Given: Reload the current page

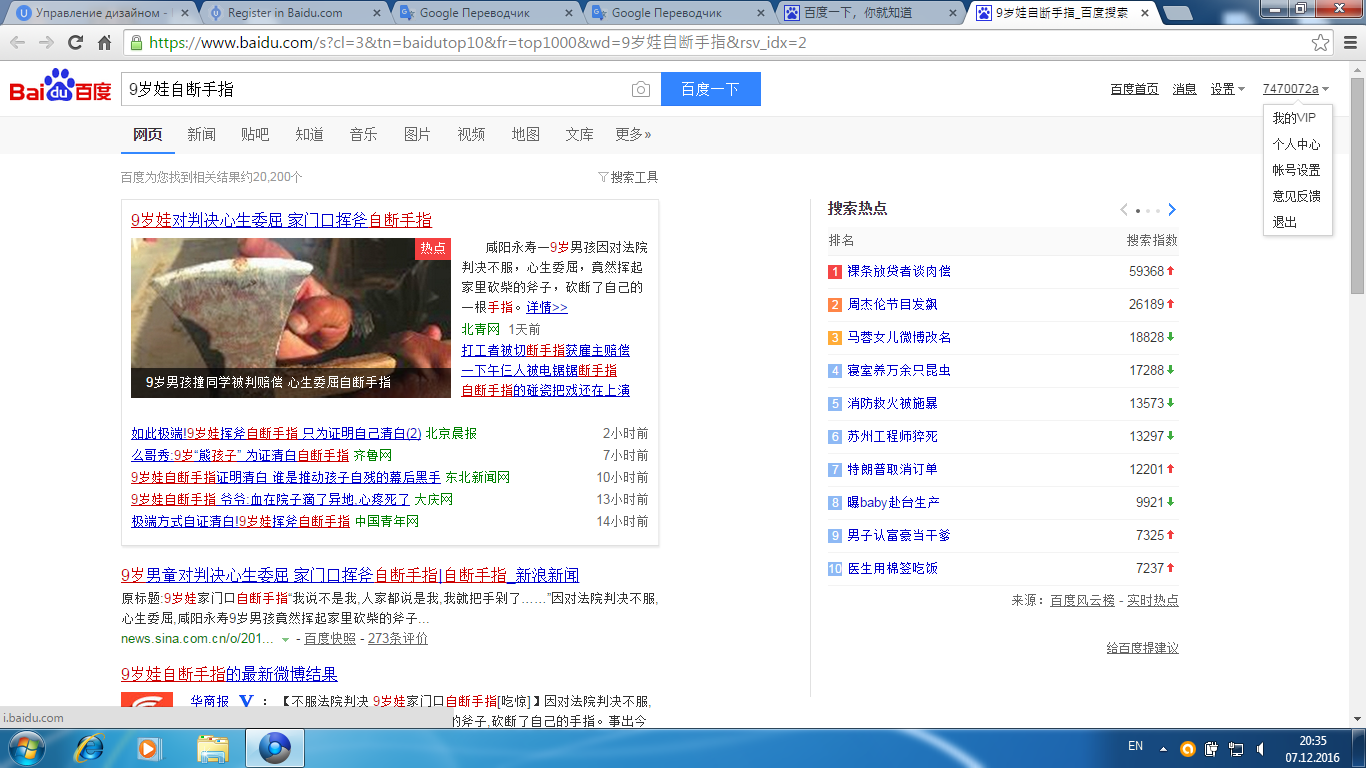Looking at the screenshot, I should pos(76,42).
